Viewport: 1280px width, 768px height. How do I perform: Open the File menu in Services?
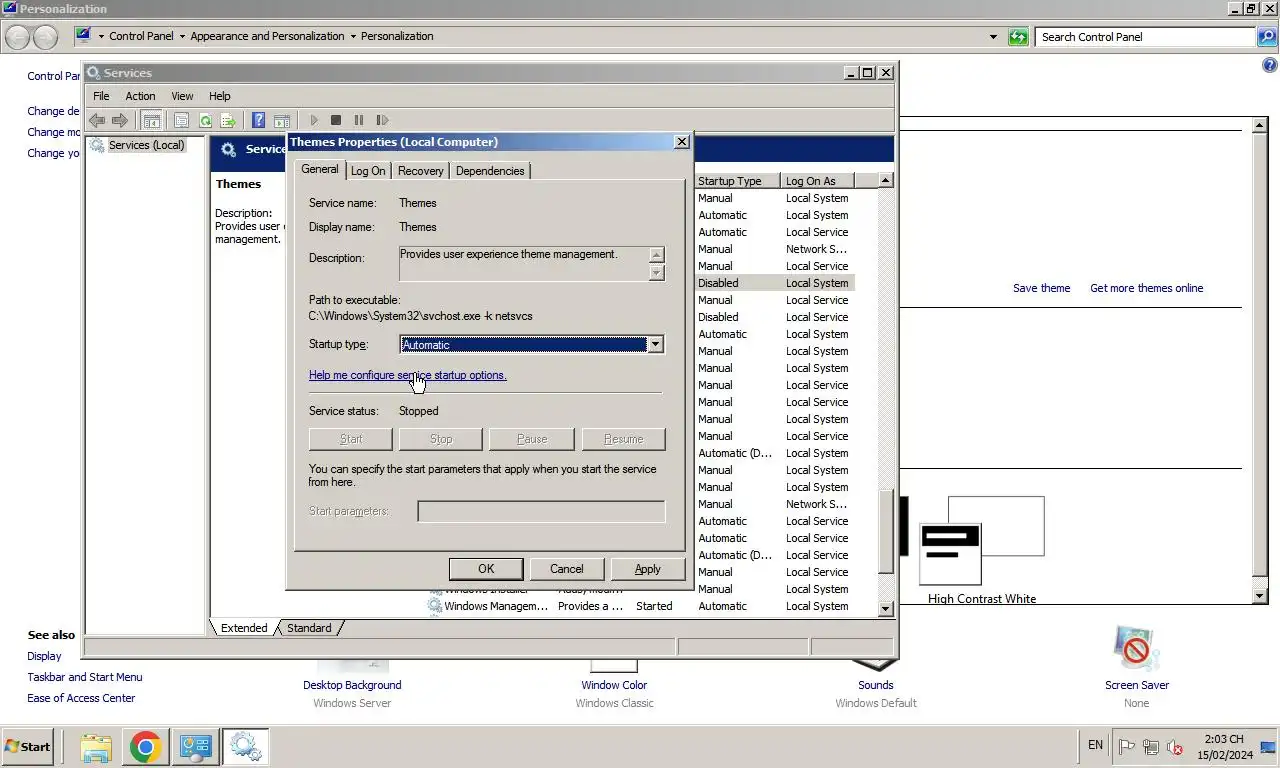(x=101, y=96)
